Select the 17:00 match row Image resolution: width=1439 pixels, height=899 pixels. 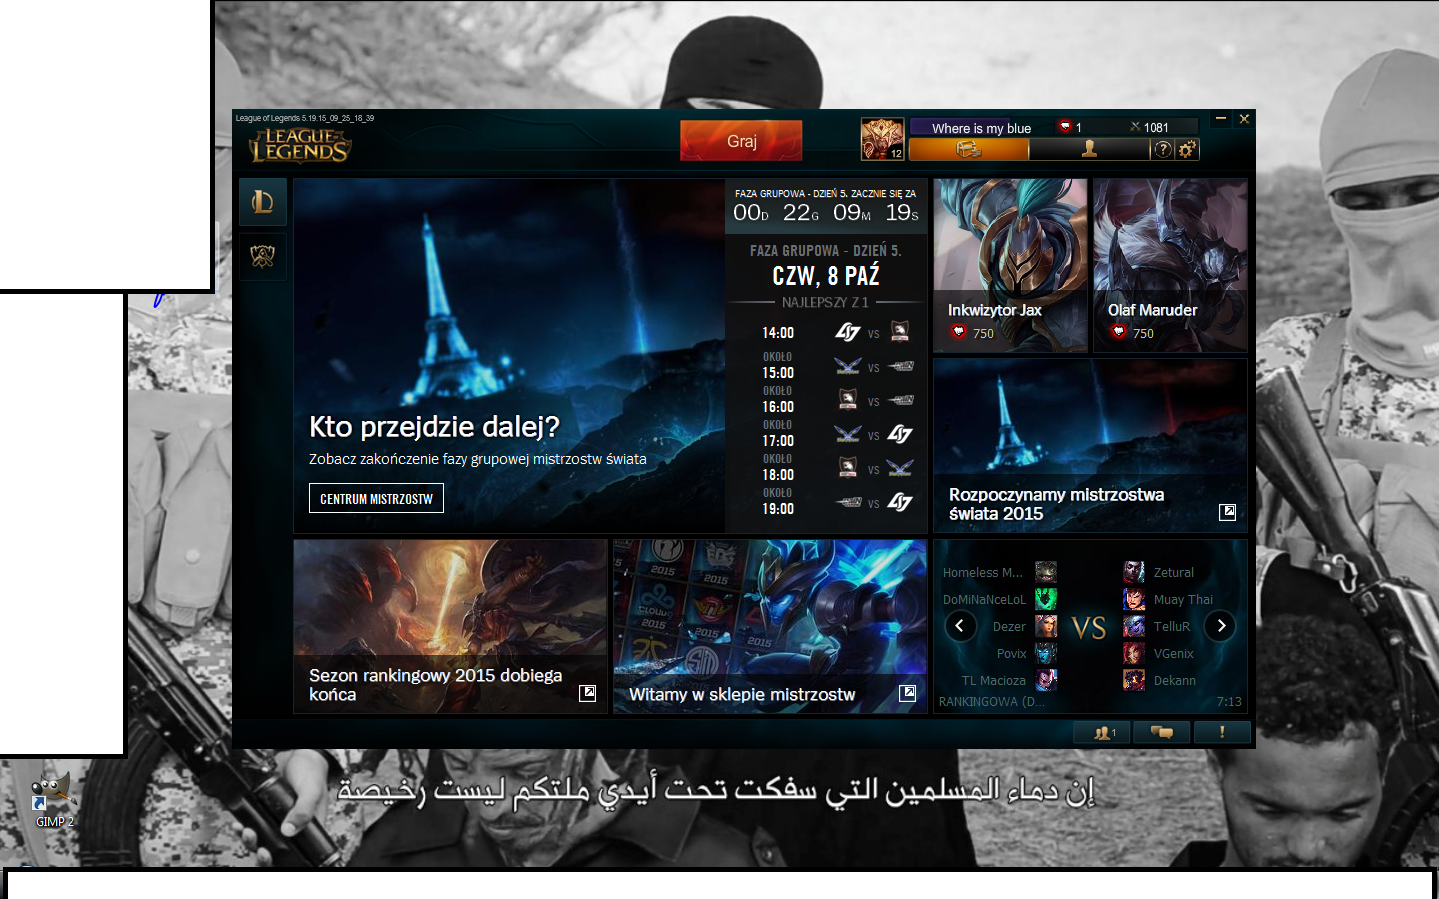click(x=826, y=434)
